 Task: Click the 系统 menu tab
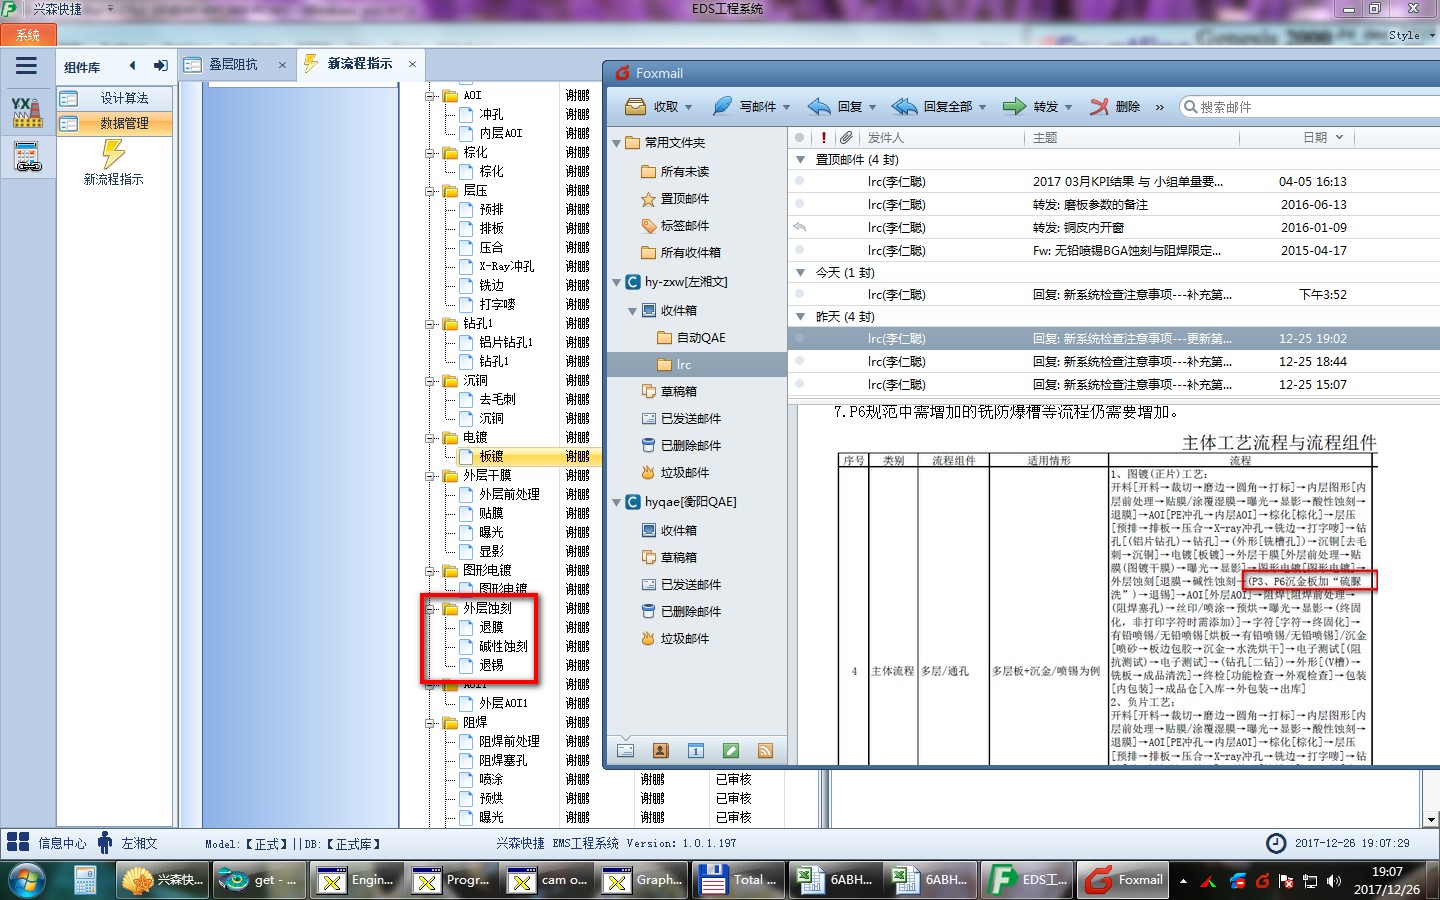click(27, 35)
